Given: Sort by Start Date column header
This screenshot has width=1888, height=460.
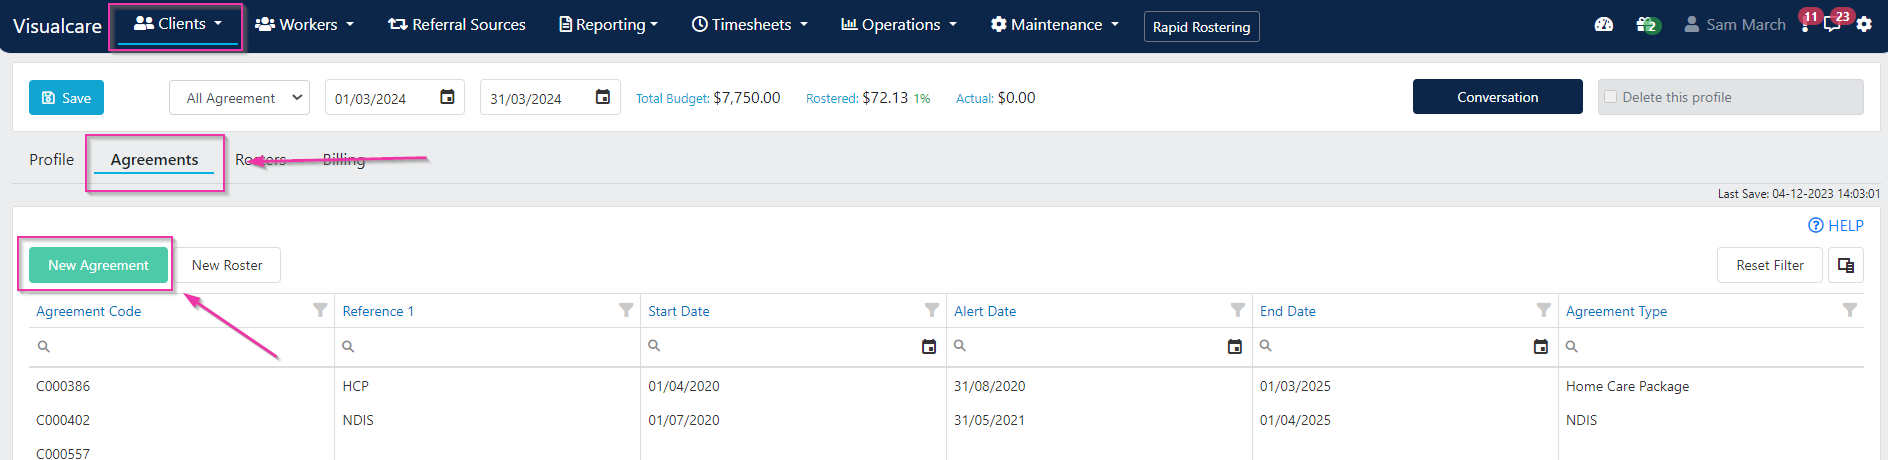Looking at the screenshot, I should tap(679, 311).
